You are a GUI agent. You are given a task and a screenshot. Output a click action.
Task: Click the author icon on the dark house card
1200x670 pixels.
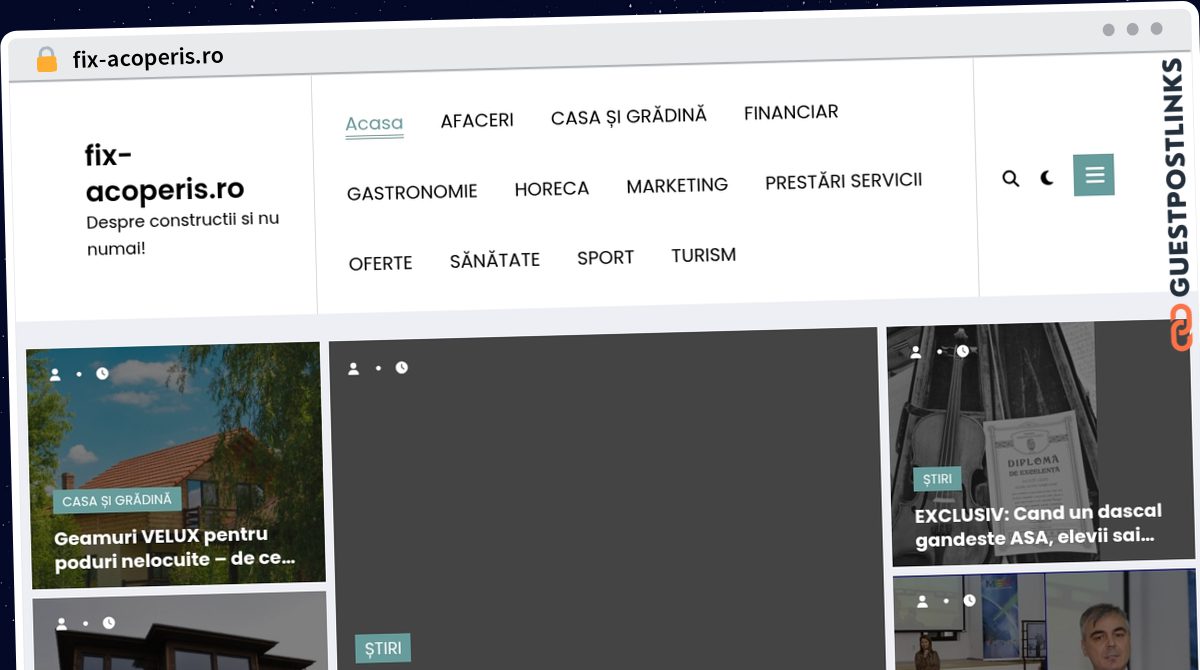(x=62, y=624)
